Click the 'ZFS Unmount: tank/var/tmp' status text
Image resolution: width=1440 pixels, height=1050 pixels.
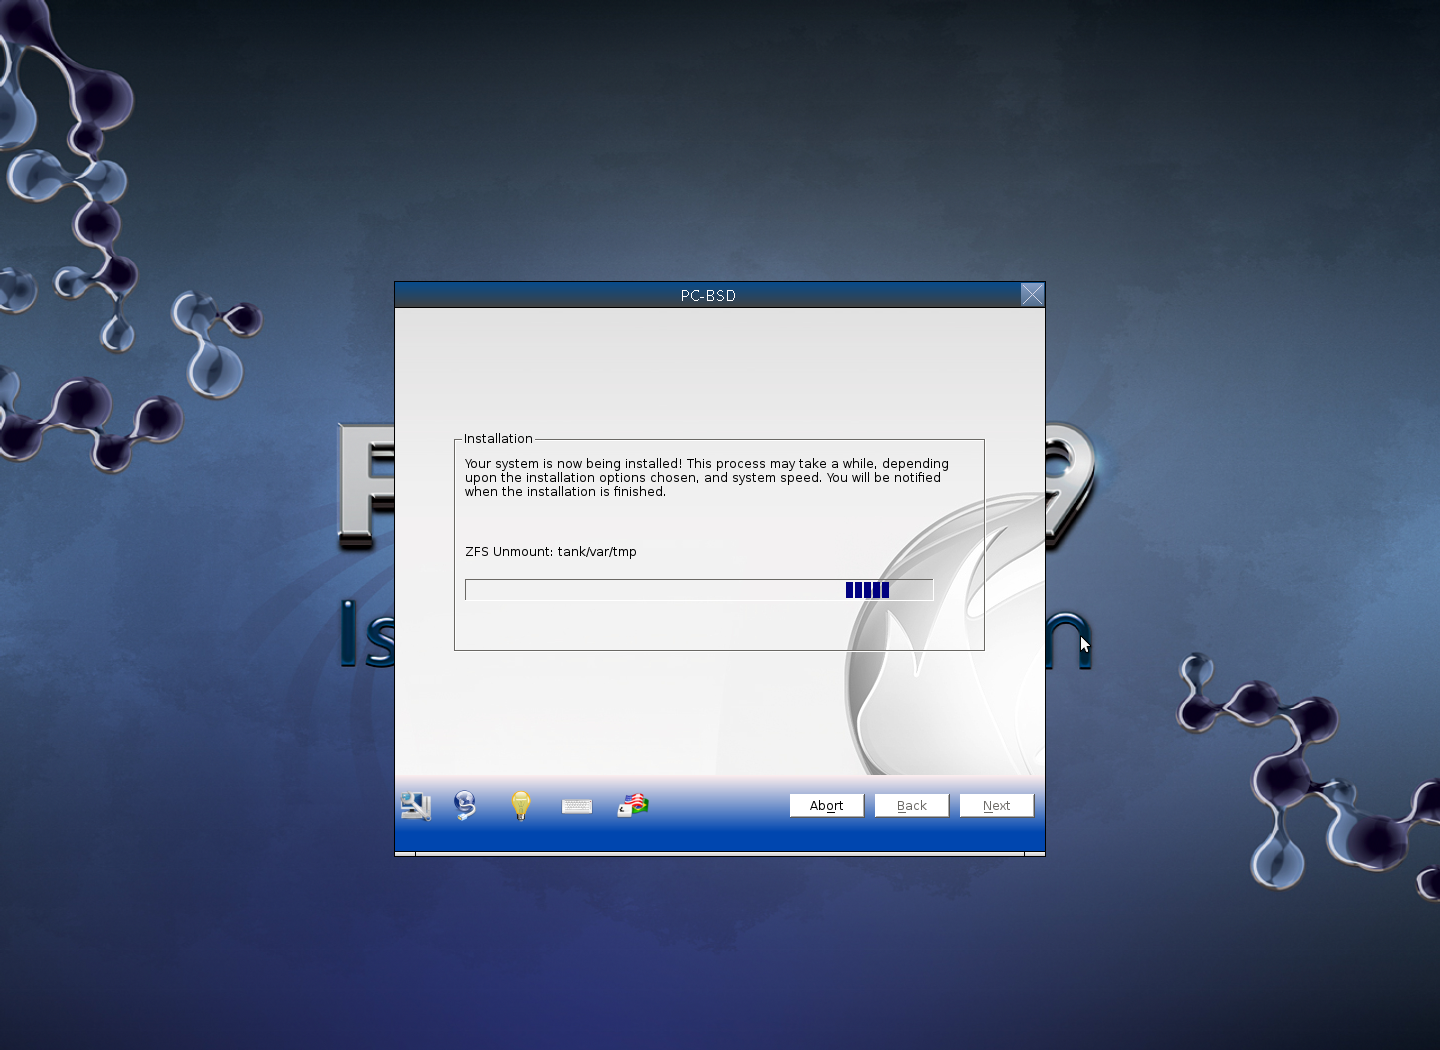(551, 552)
